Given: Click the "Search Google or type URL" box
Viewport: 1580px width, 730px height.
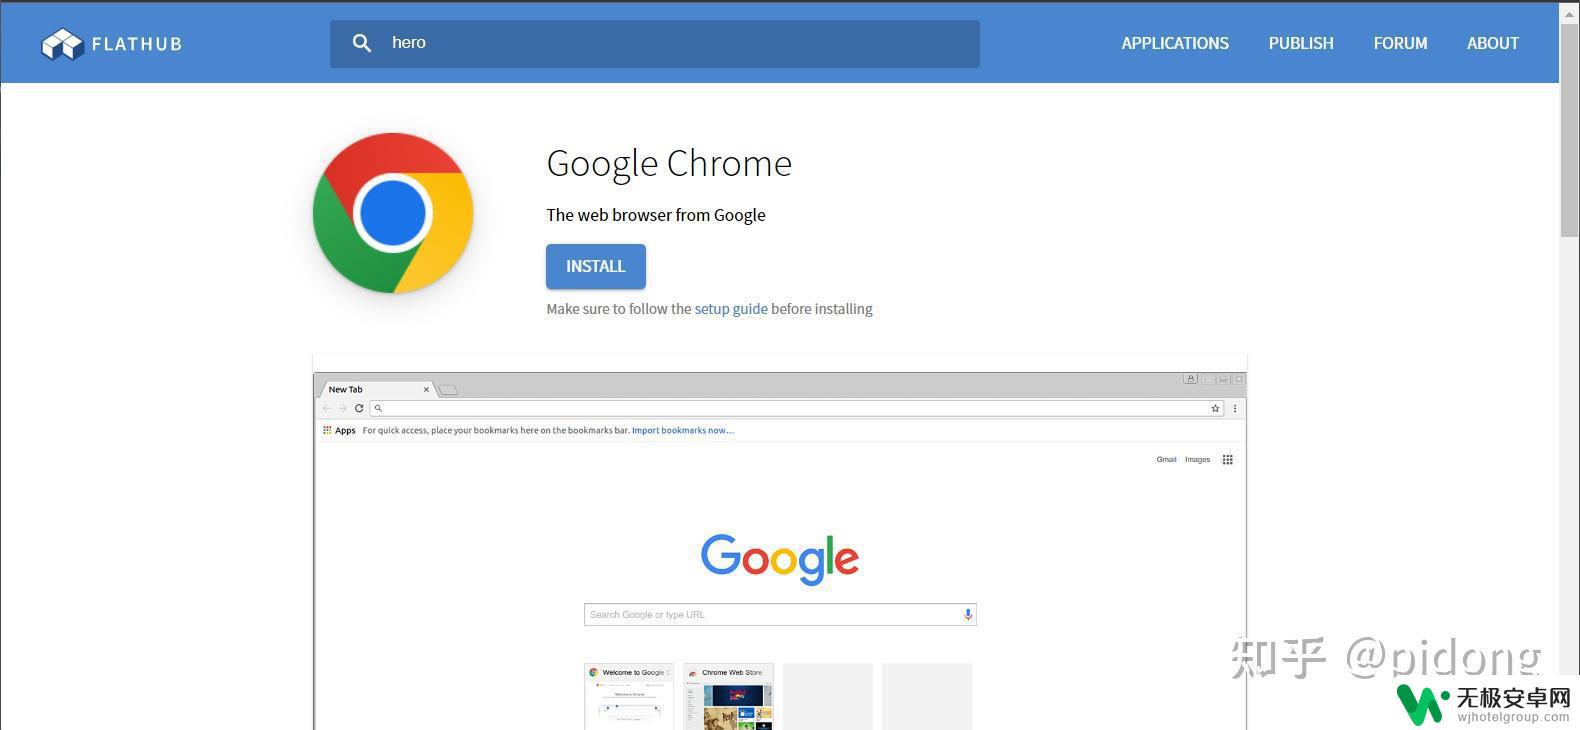Looking at the screenshot, I should click(780, 615).
